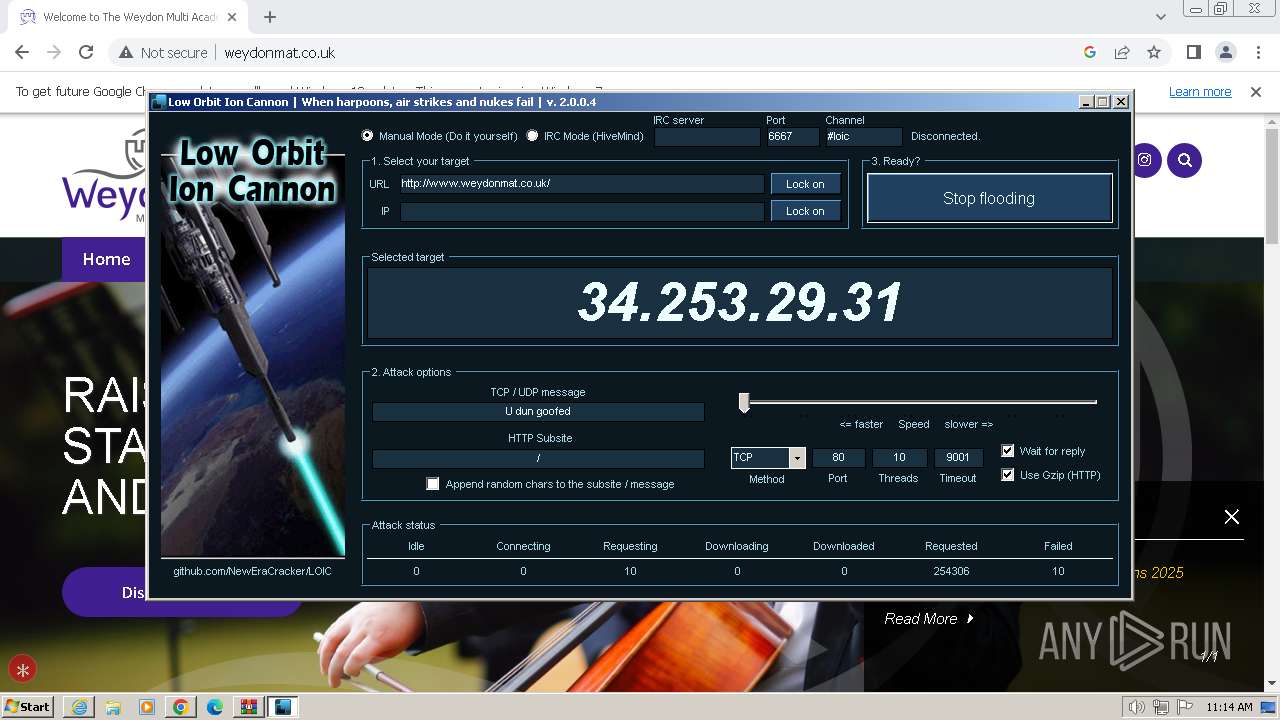The image size is (1280, 720).
Task: Click the HTTP Subsite field
Action: (x=538, y=458)
